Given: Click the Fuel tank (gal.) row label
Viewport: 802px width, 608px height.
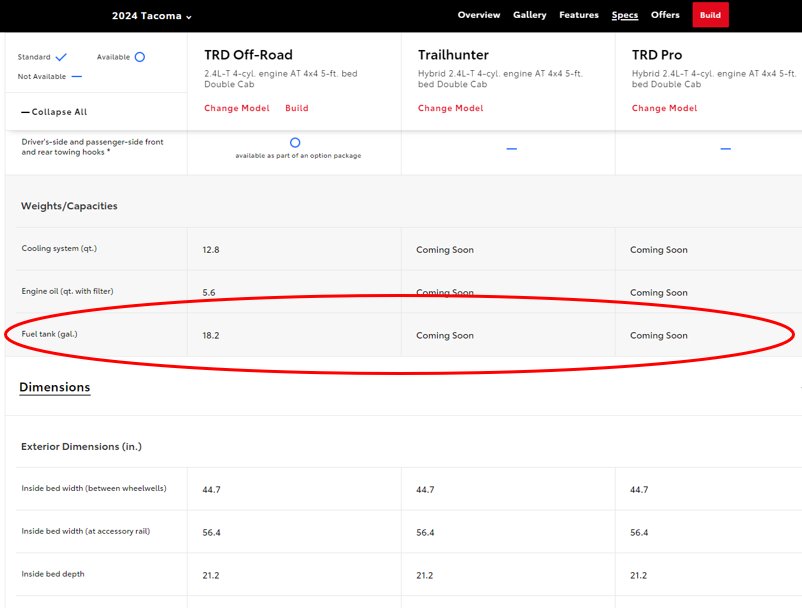Looking at the screenshot, I should 49,334.
